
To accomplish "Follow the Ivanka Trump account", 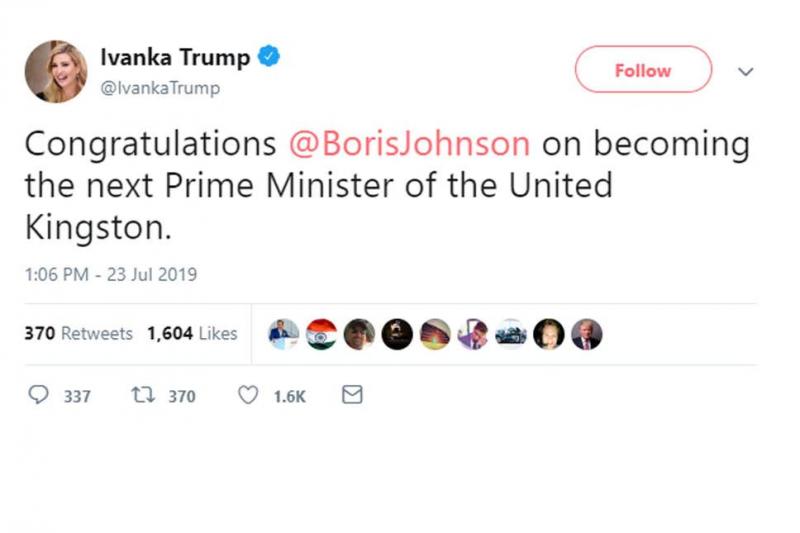I will 642,71.
